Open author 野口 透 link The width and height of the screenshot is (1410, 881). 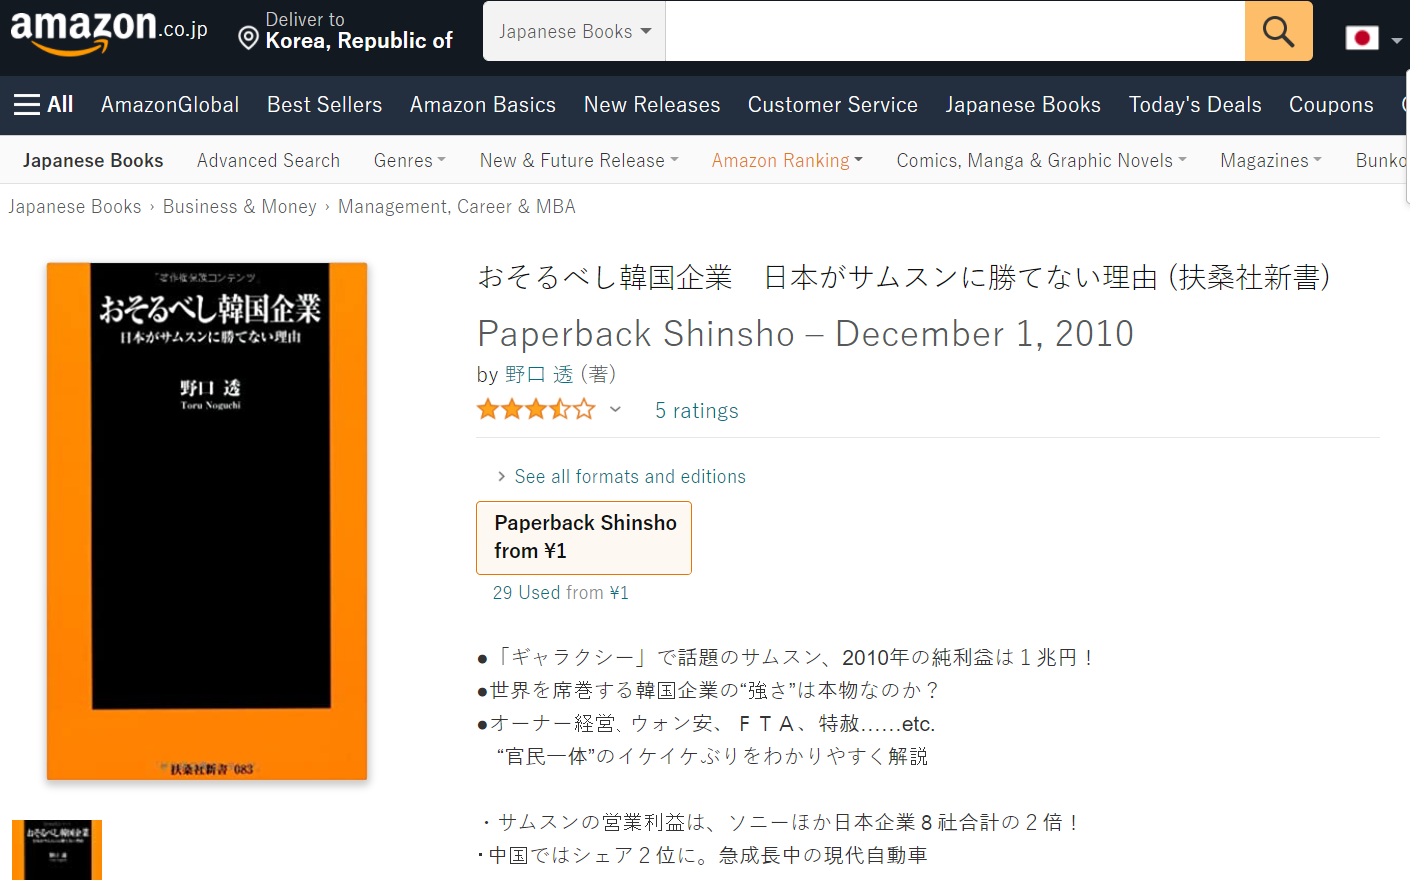[539, 375]
